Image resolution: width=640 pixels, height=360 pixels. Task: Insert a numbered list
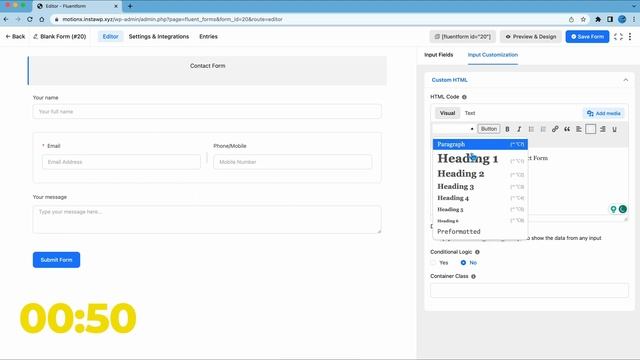tap(543, 129)
